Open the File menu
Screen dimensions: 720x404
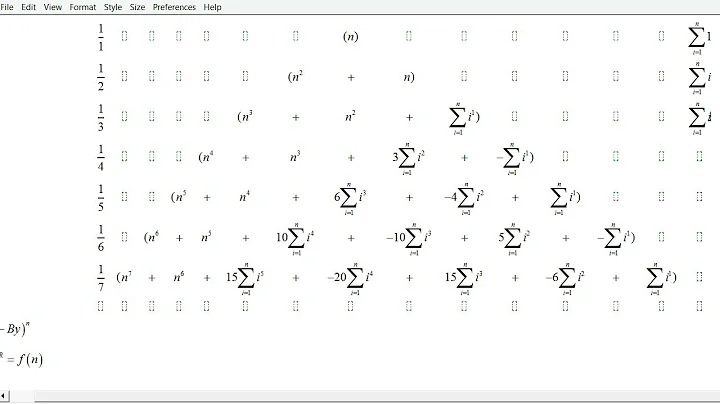coord(7,7)
